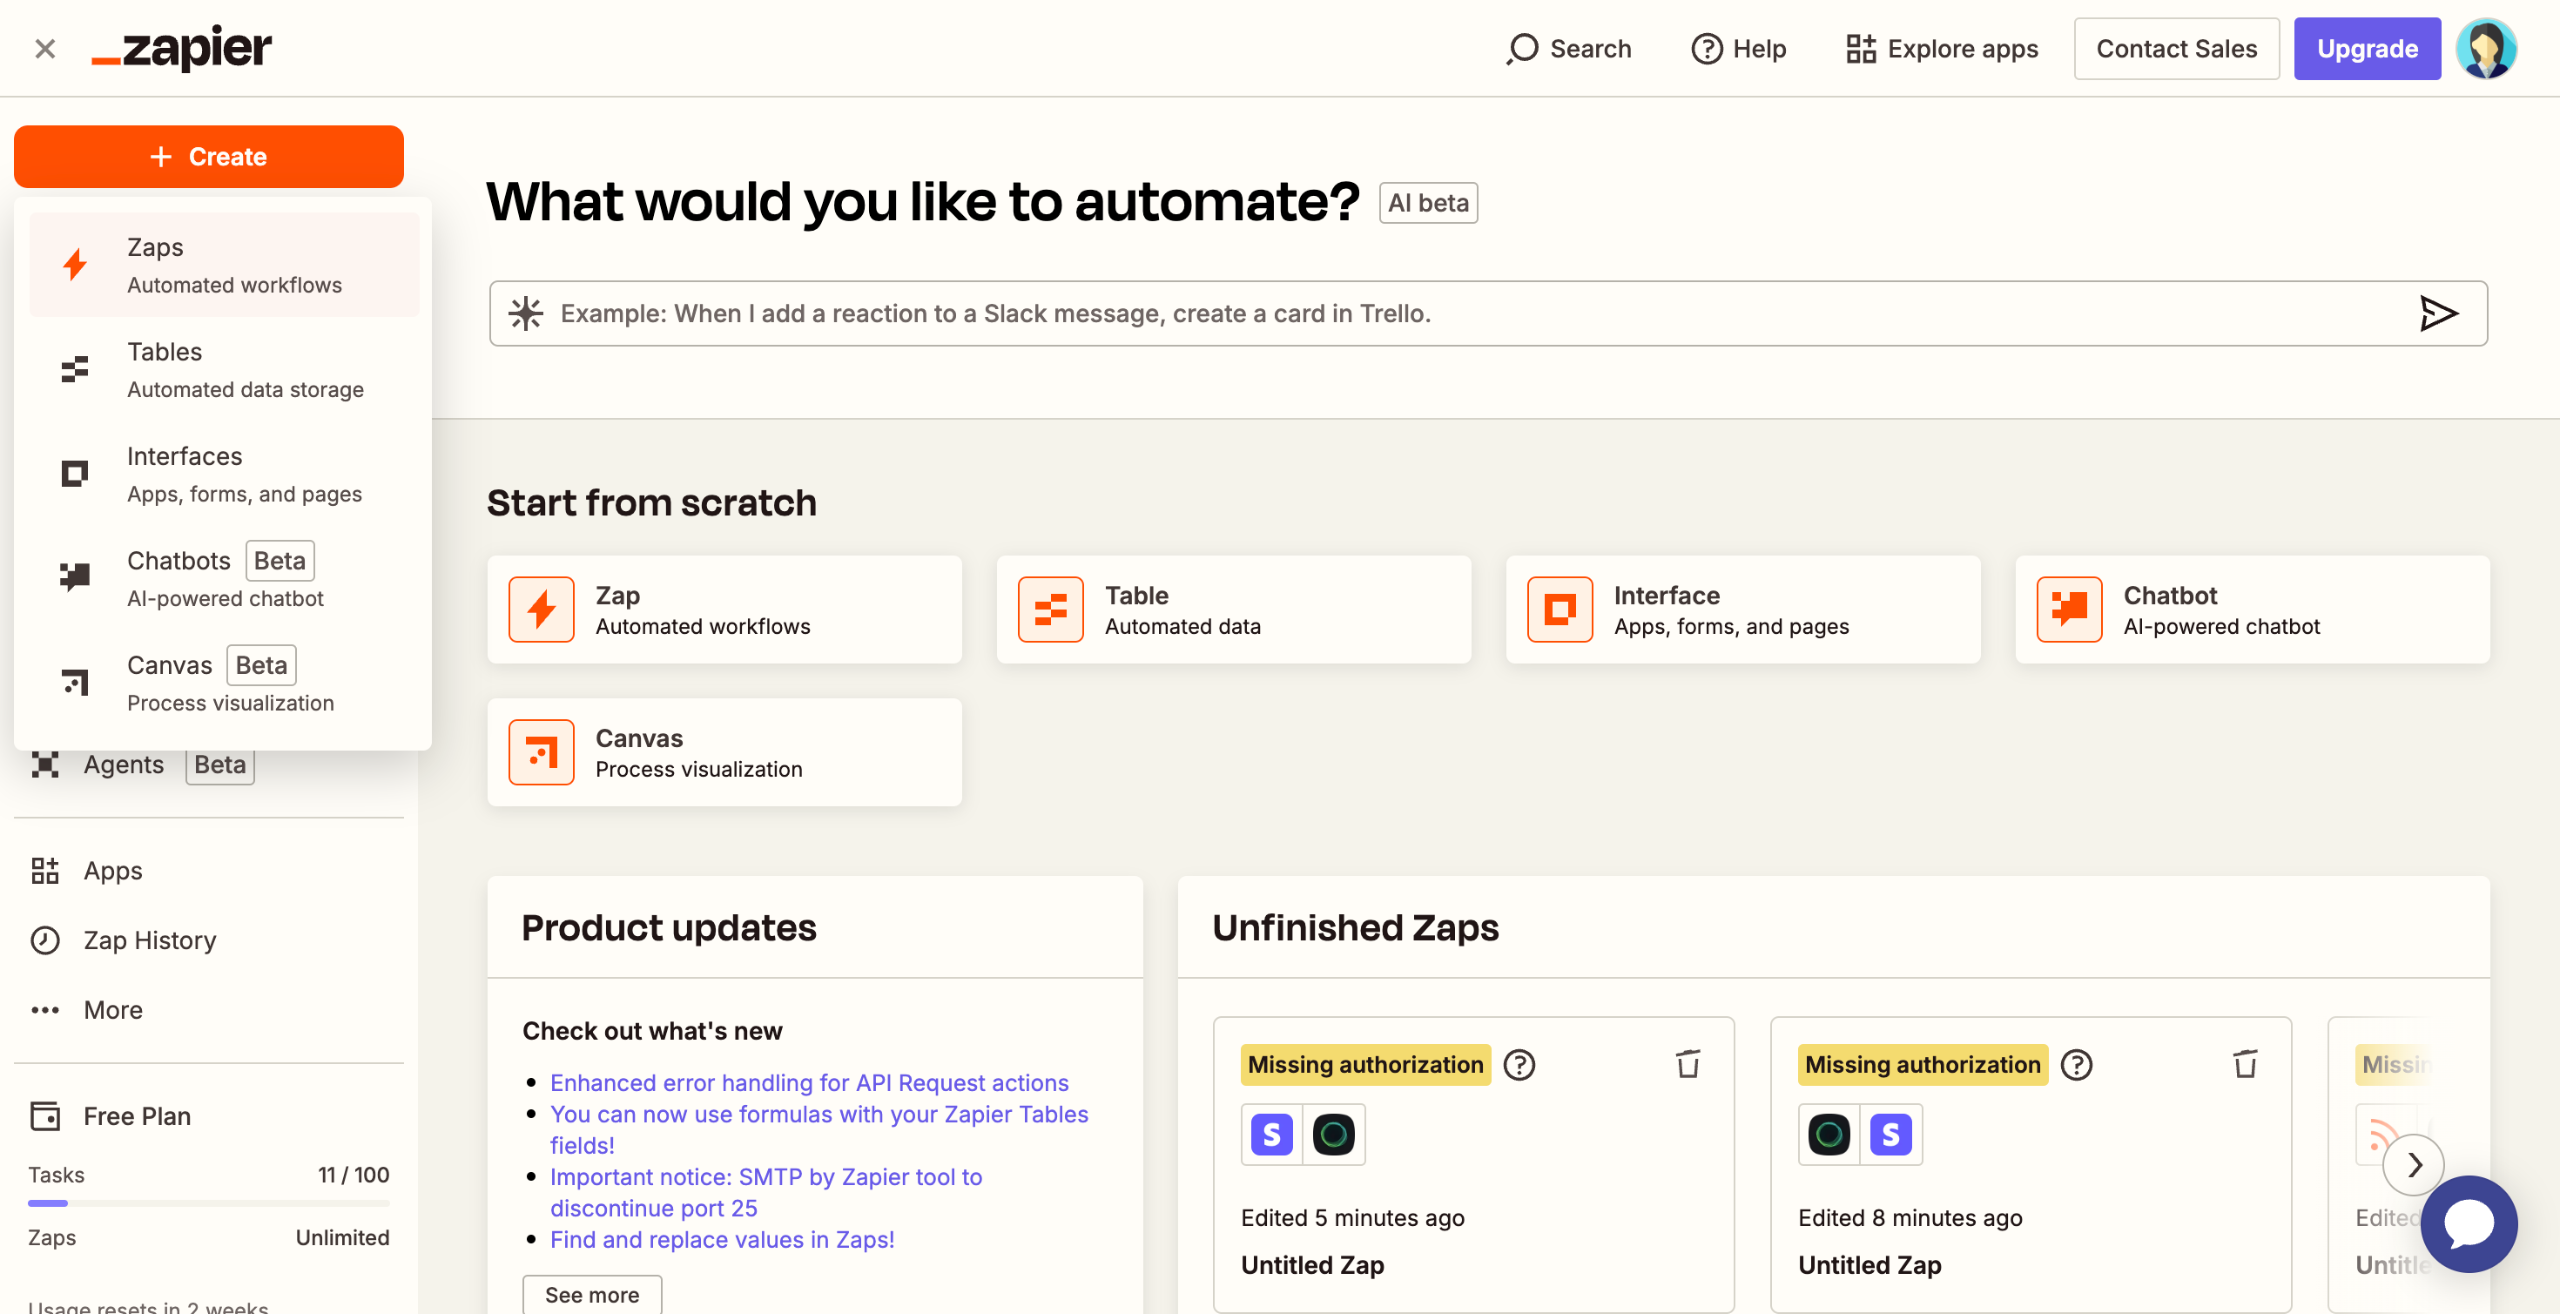2560x1314 pixels.
Task: Open link about Find and replace values
Action: (x=722, y=1239)
